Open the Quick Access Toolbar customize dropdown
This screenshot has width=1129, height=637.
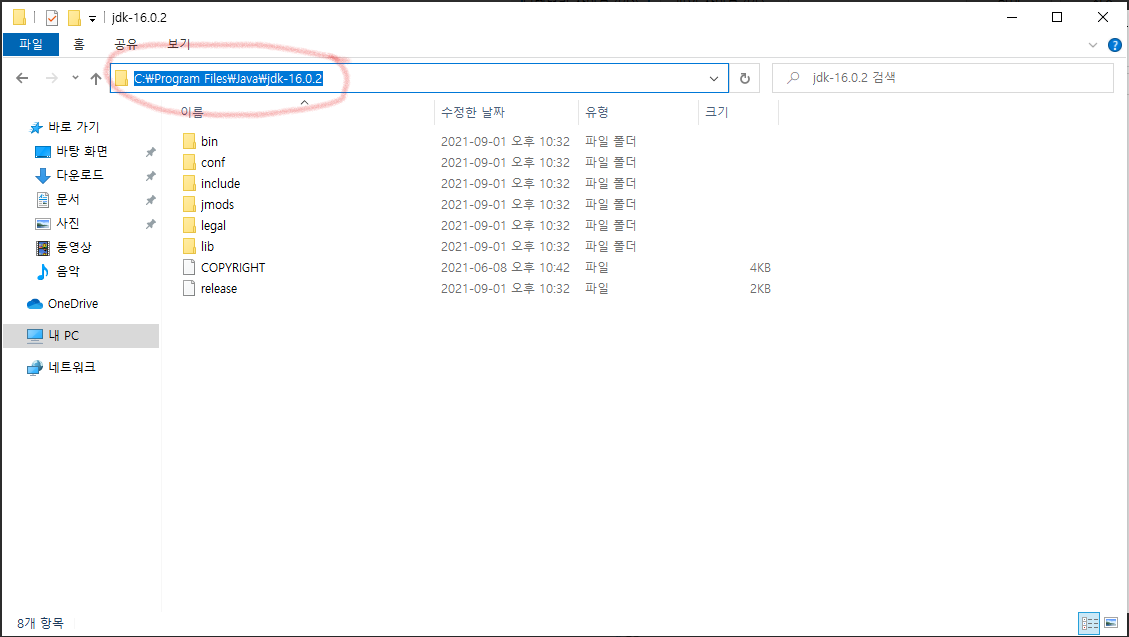92,18
